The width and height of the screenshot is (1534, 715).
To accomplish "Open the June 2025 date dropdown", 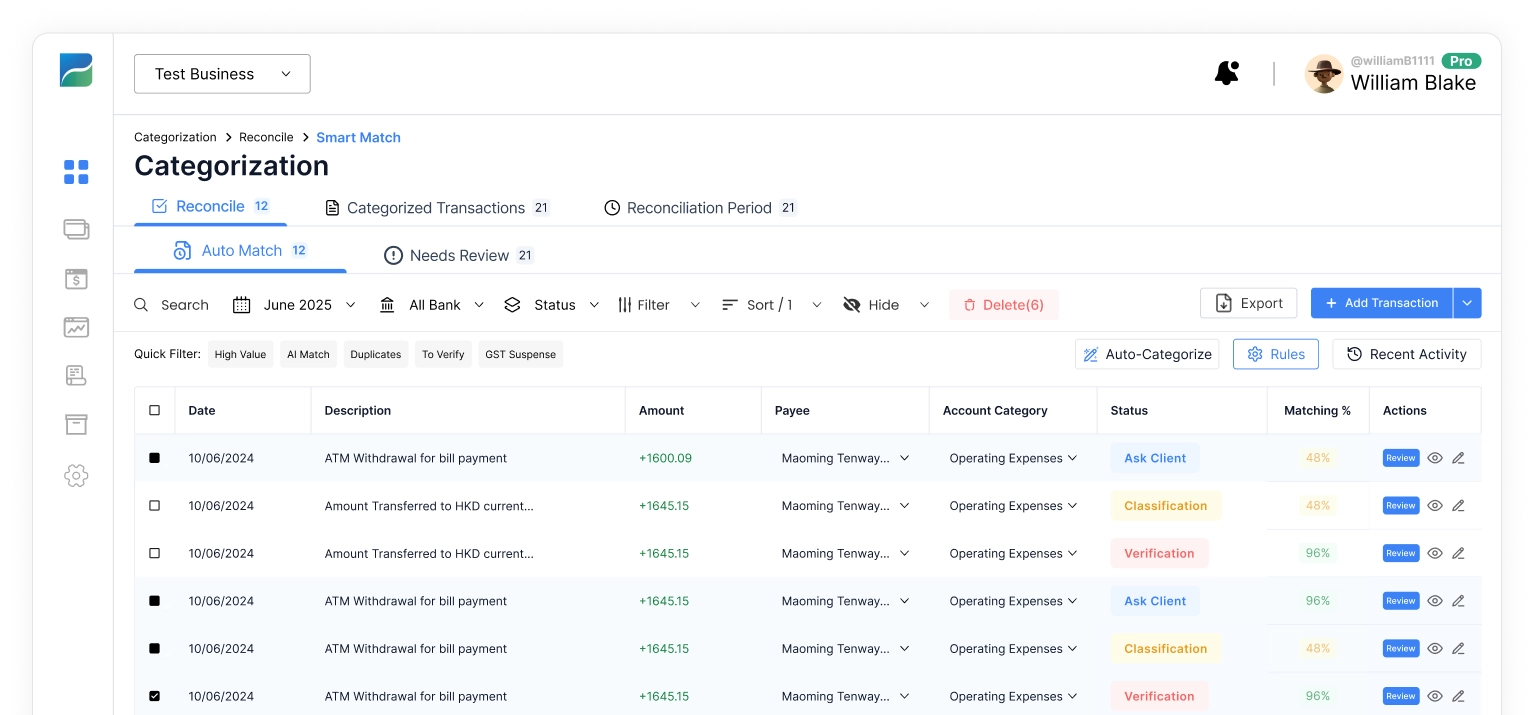I will tap(294, 305).
